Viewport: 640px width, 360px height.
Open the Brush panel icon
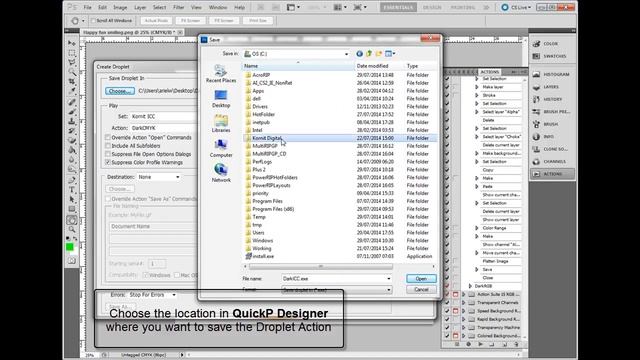(x=536, y=124)
